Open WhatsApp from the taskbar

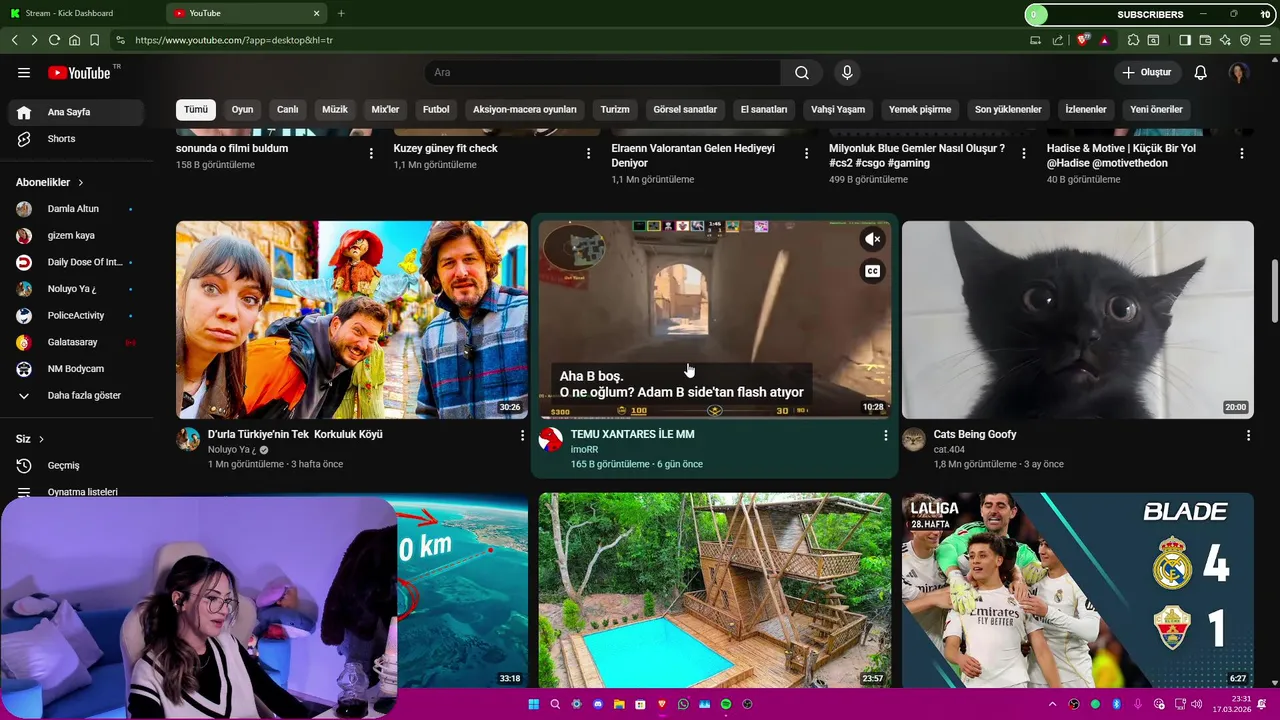[683, 704]
